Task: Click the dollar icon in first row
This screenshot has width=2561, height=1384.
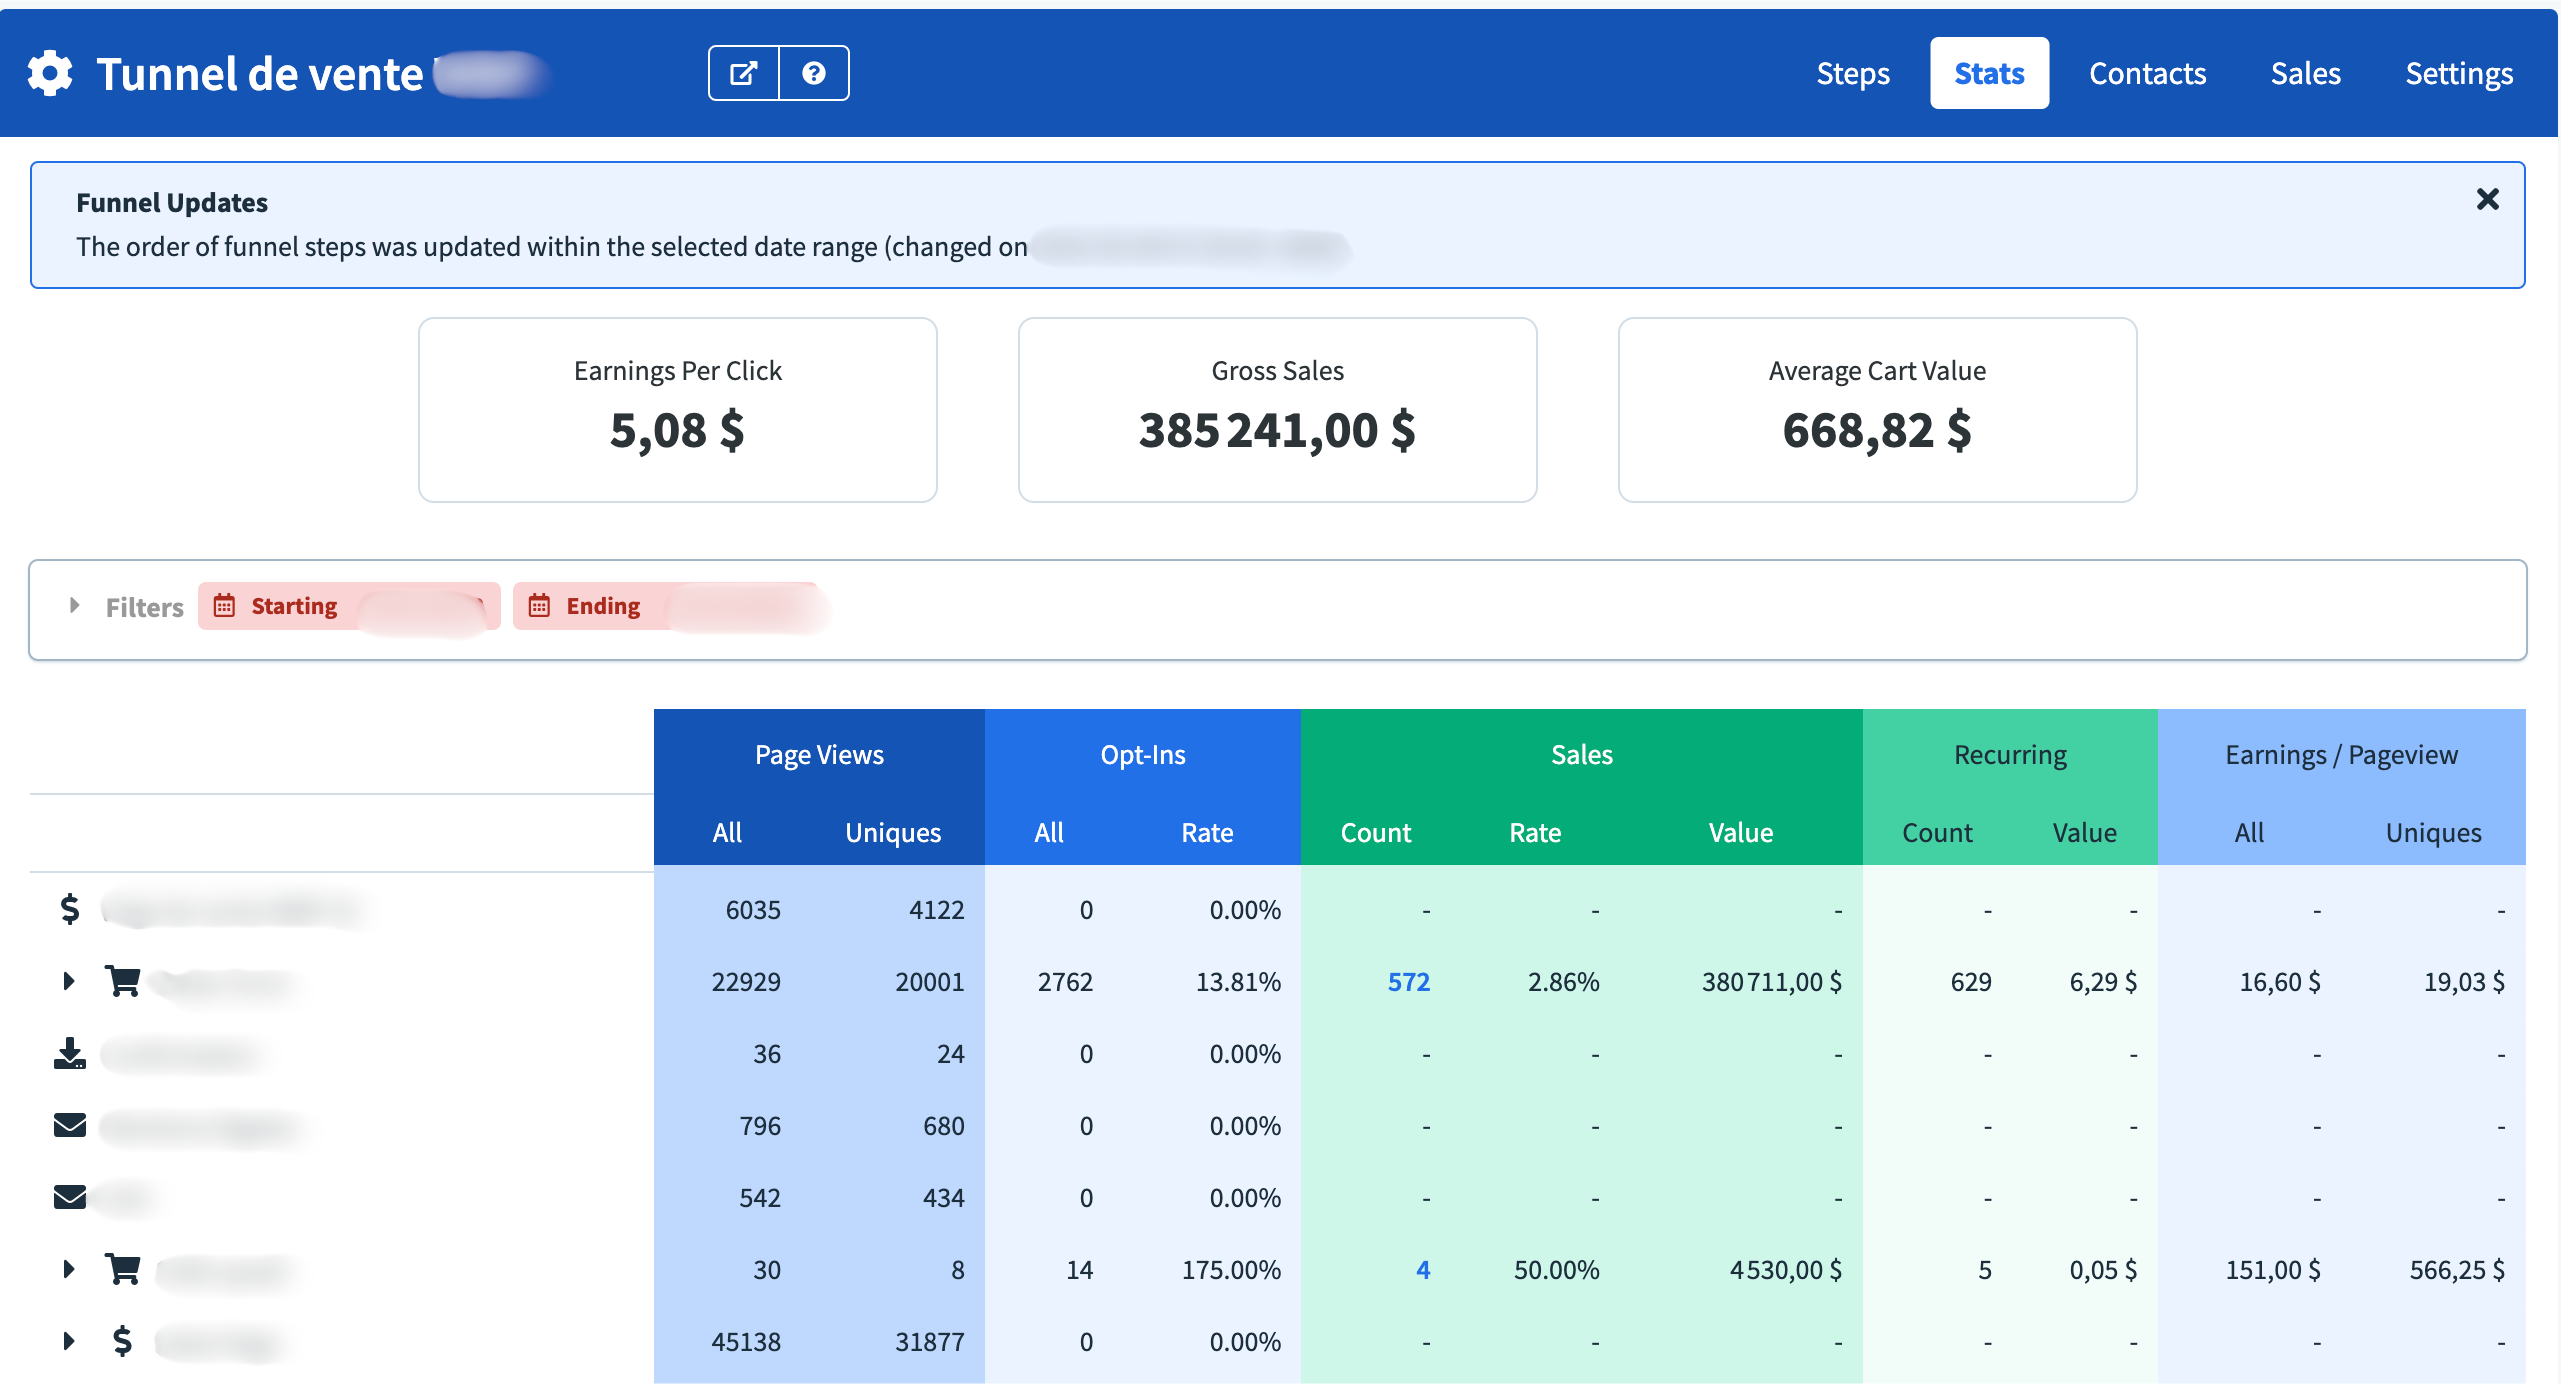Action: coord(70,909)
